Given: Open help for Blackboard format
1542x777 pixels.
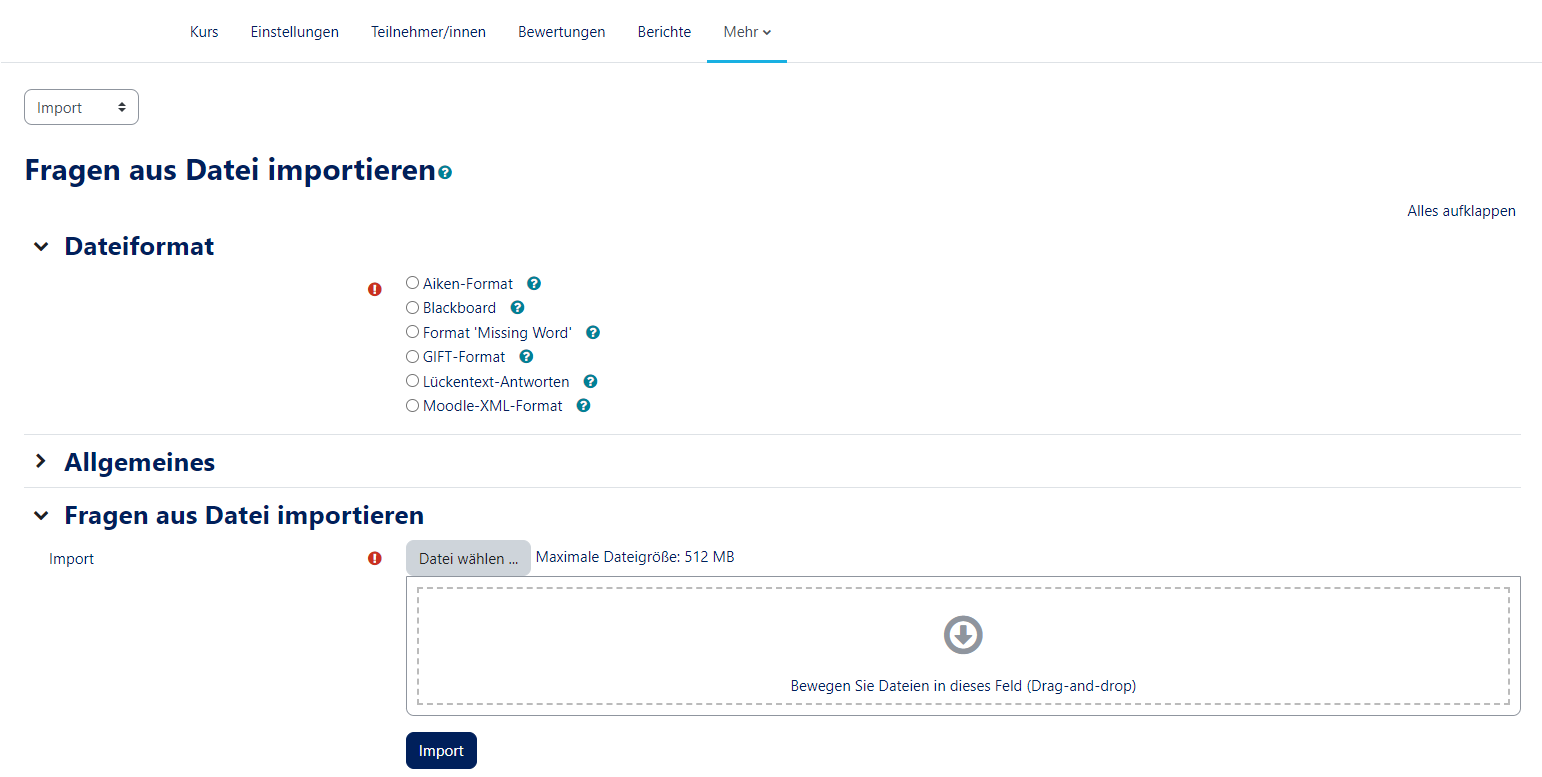Looking at the screenshot, I should tap(517, 308).
